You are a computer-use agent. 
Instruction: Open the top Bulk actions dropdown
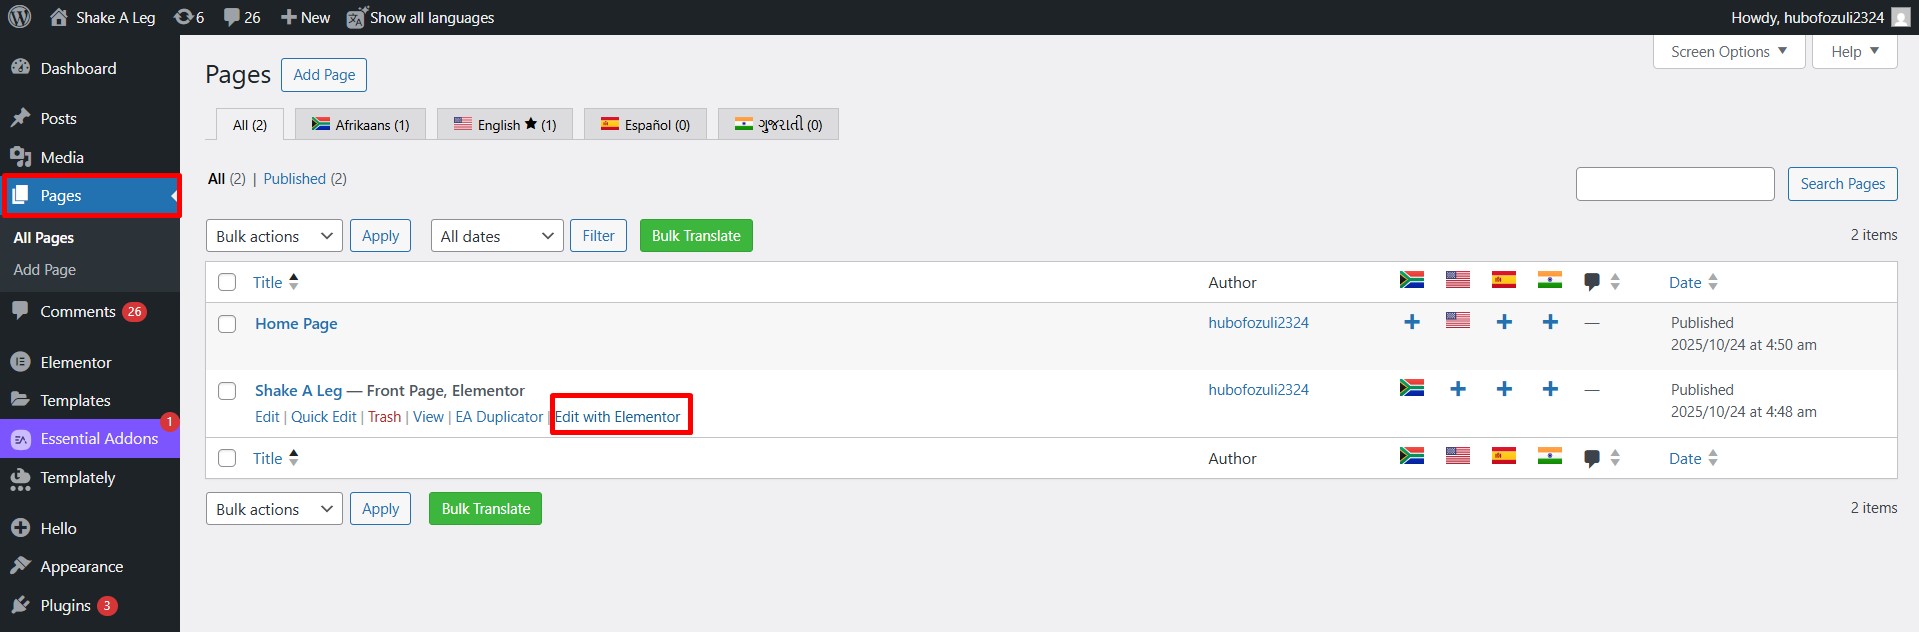(274, 236)
